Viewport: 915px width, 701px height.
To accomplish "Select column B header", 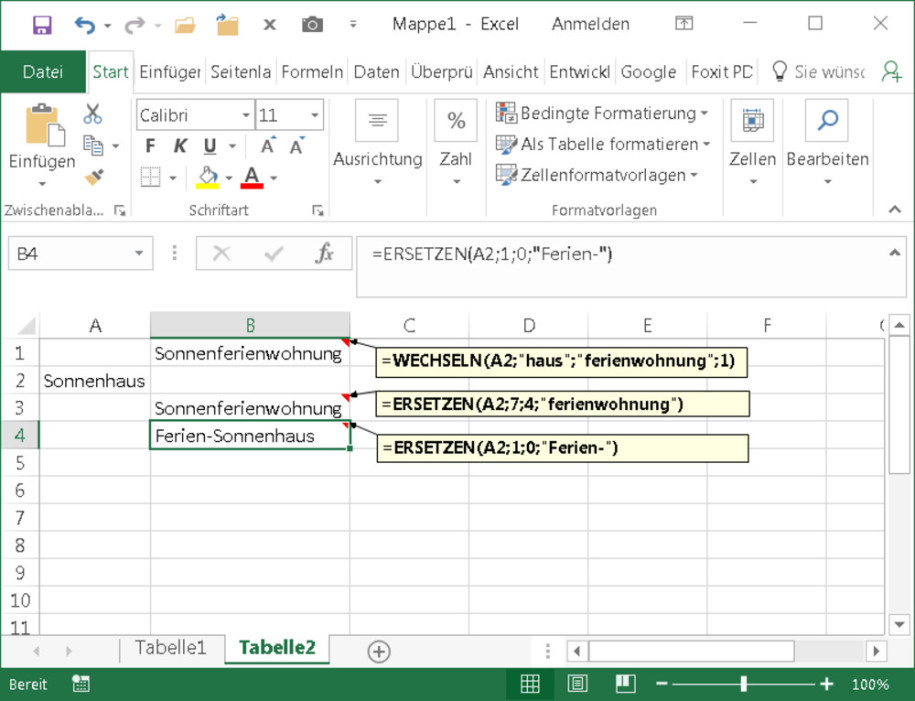I will 250,325.
